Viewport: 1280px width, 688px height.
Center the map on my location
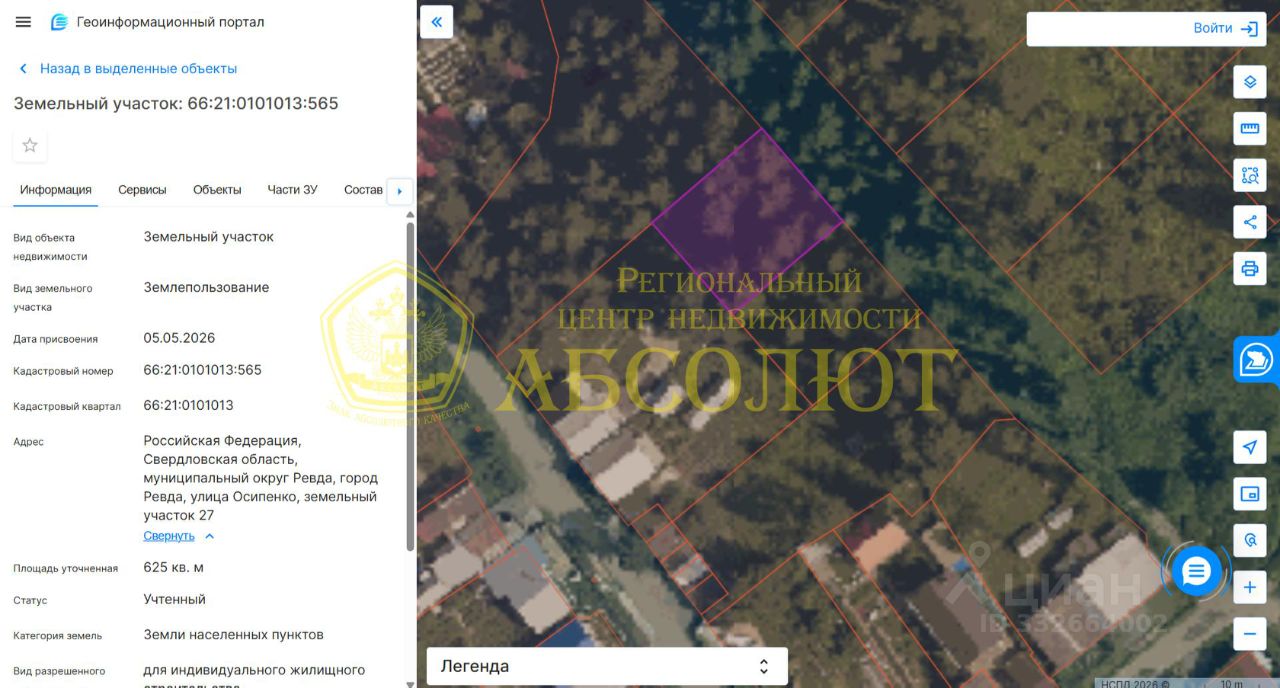1250,447
